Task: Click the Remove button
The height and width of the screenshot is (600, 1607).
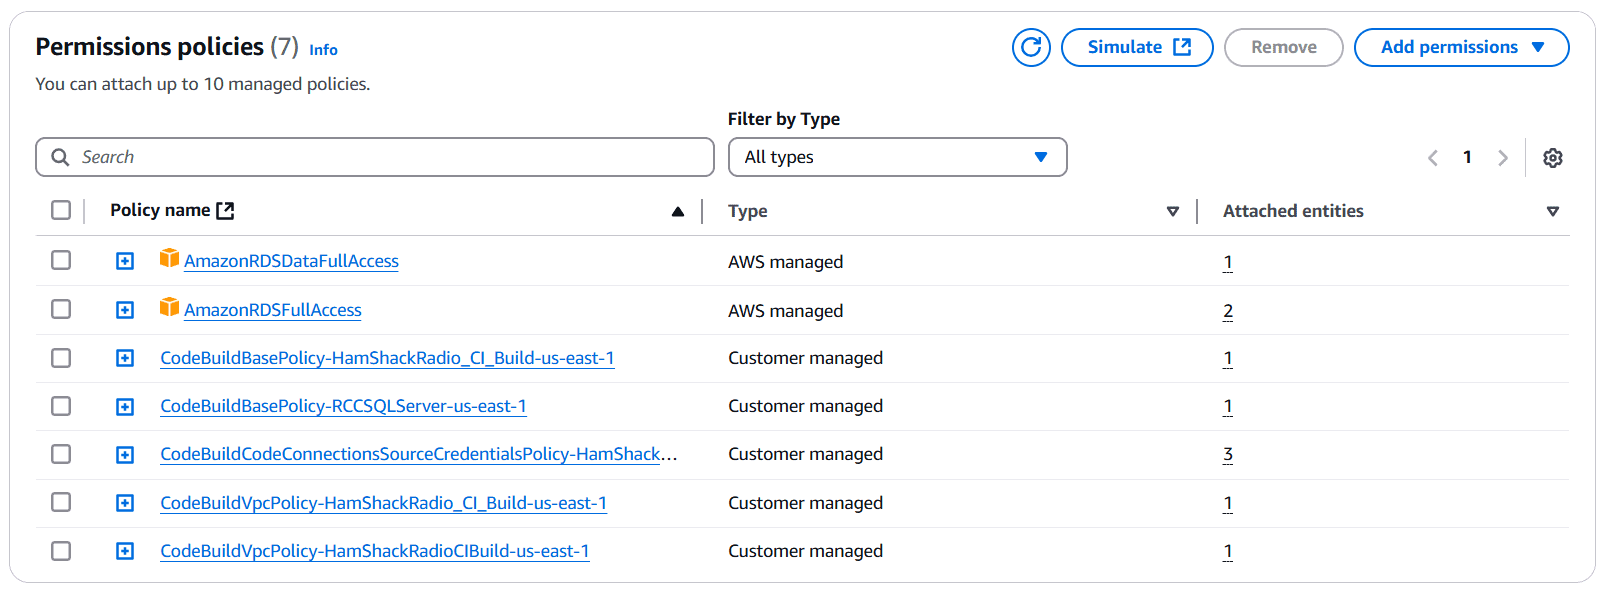Action: point(1283,47)
